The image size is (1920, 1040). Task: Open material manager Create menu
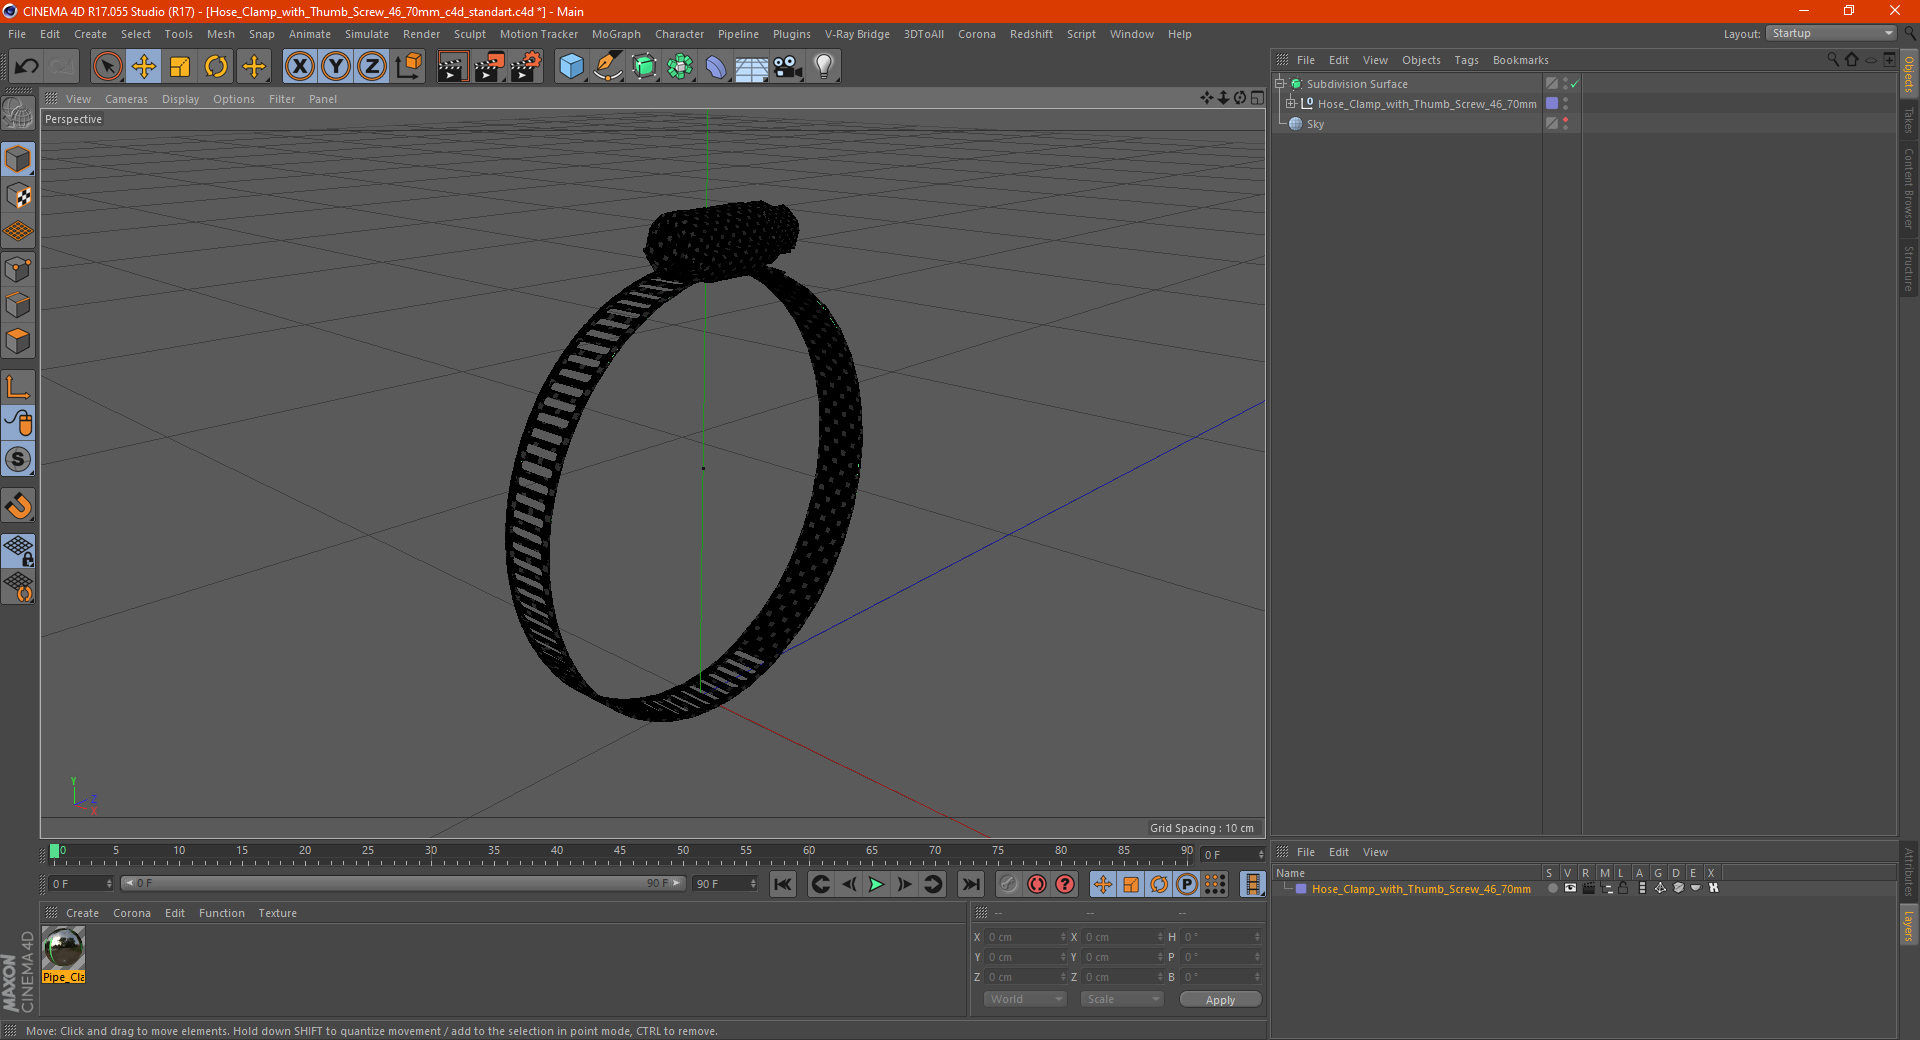[x=82, y=913]
